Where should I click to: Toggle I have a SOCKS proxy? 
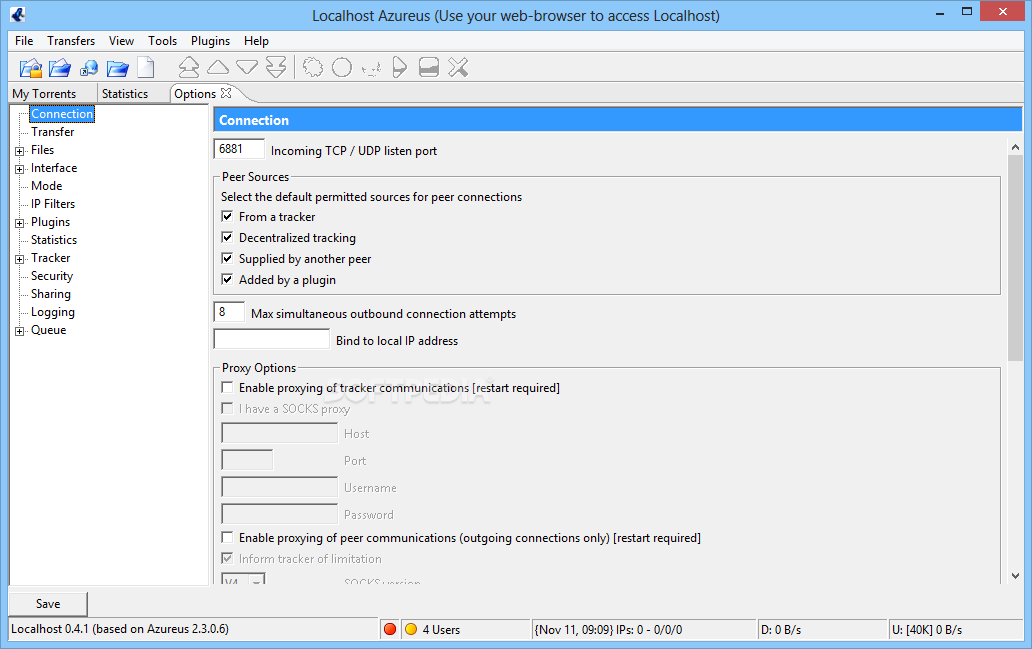point(227,408)
